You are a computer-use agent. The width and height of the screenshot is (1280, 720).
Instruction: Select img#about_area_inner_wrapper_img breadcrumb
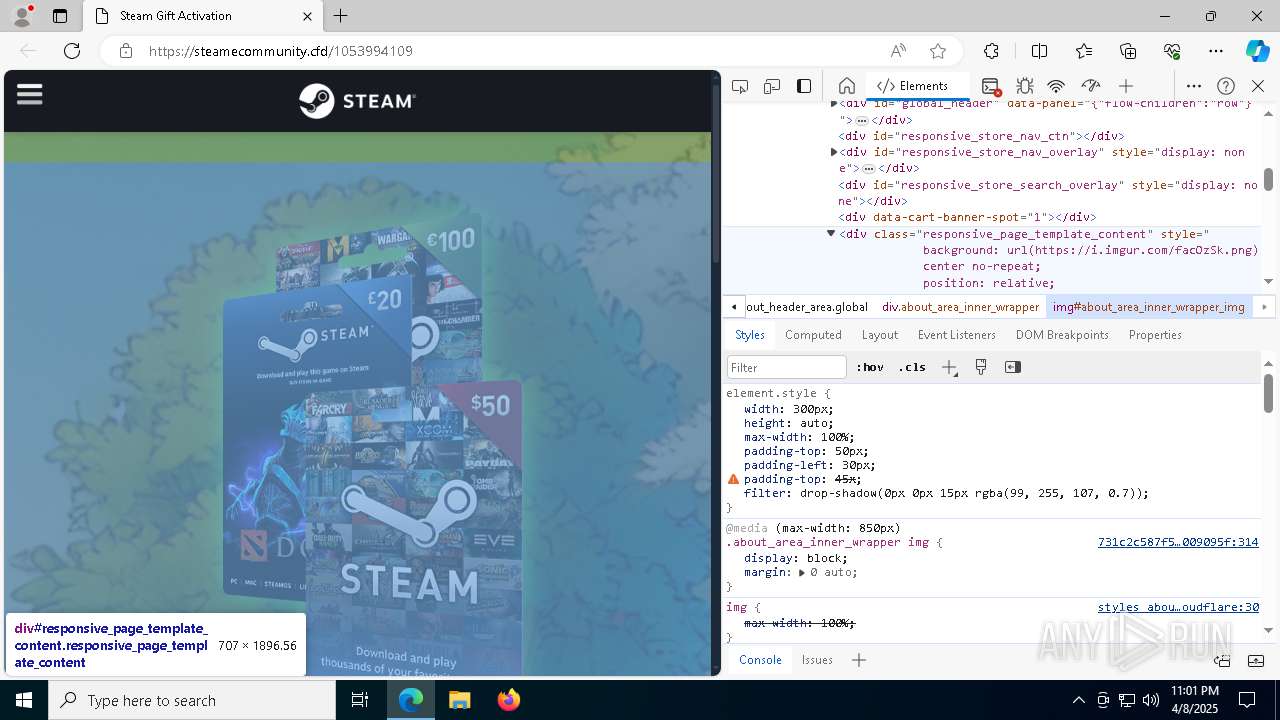click(x=1148, y=307)
